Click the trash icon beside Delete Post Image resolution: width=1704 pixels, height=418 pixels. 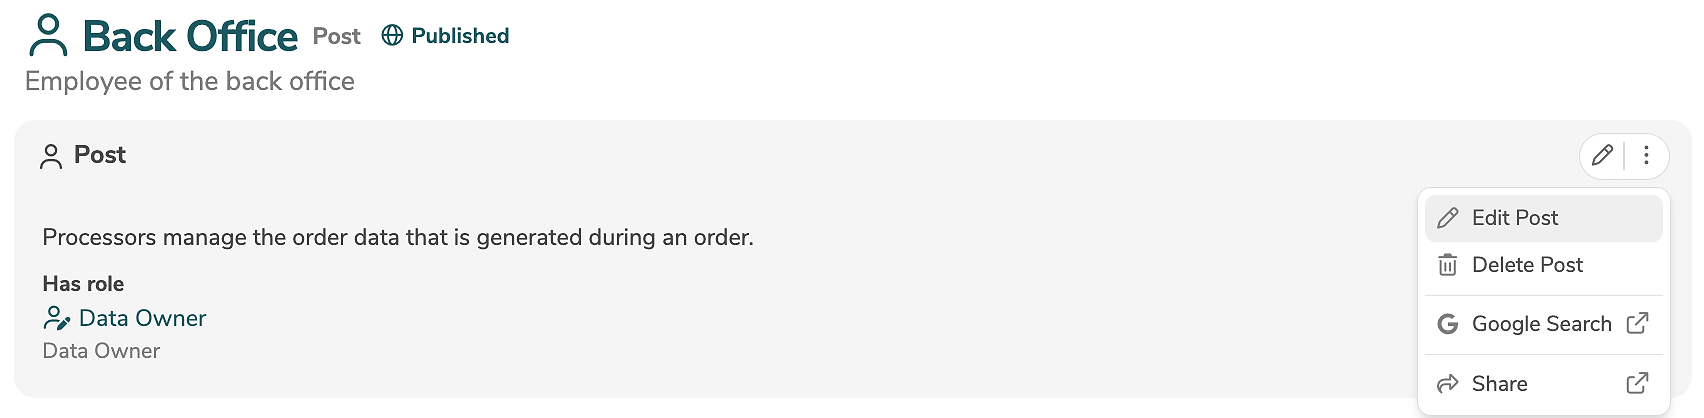click(x=1447, y=265)
